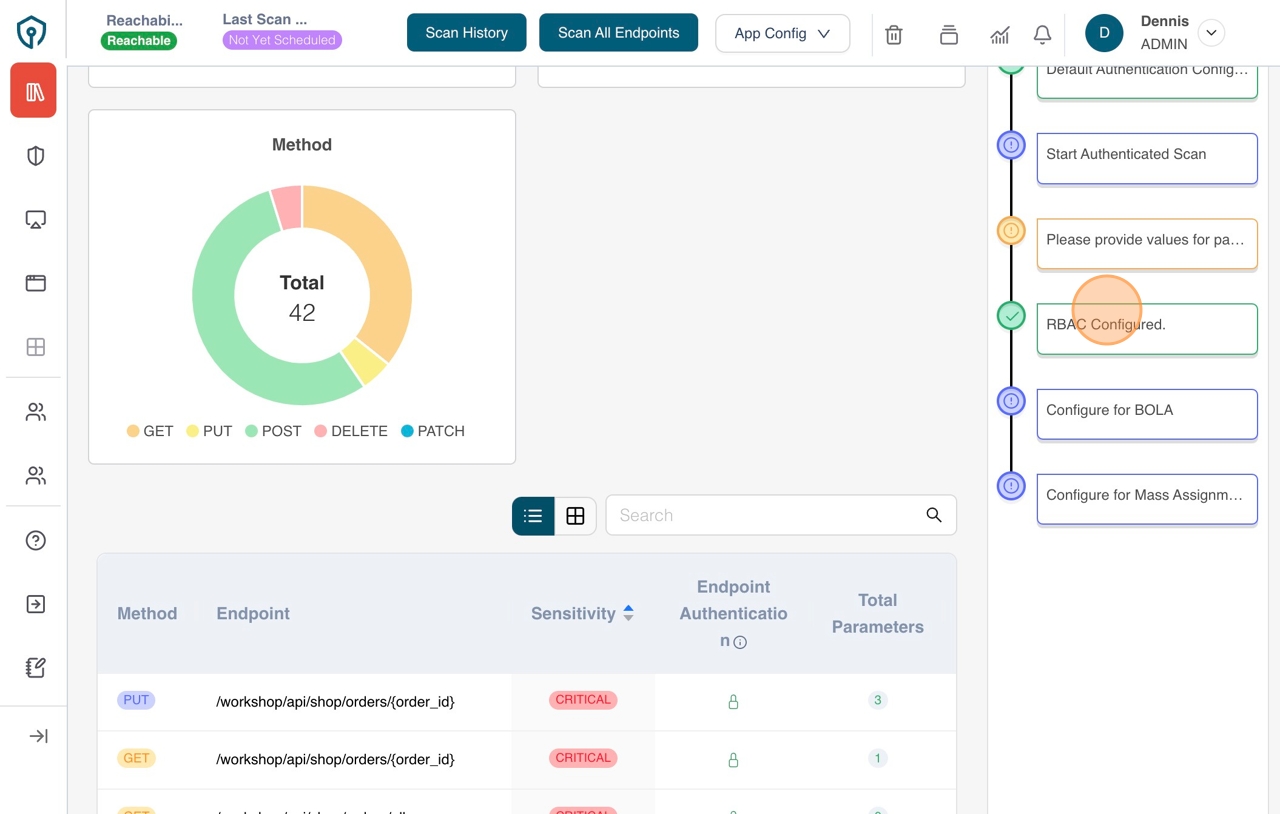Viewport: 1280px width, 814px height.
Task: Open the help question mark sidebar icon
Action: 35,540
